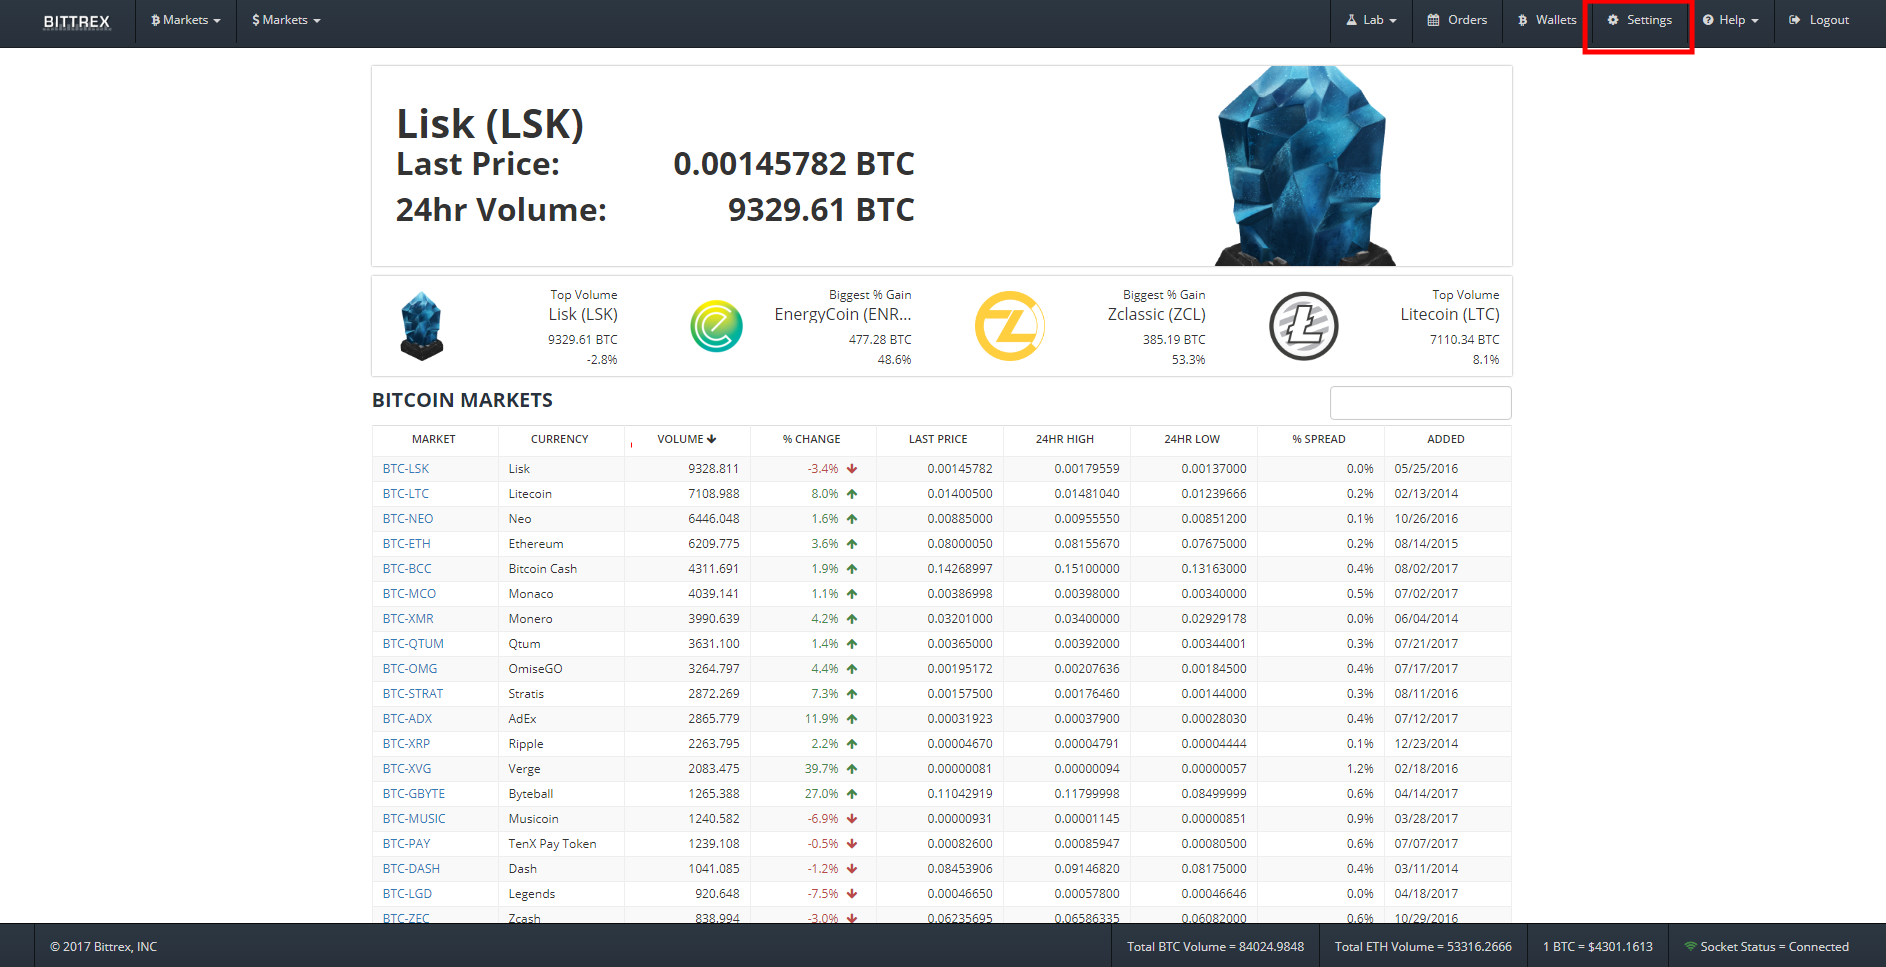1886x967 pixels.
Task: Expand the Help dropdown menu
Action: coord(1730,20)
